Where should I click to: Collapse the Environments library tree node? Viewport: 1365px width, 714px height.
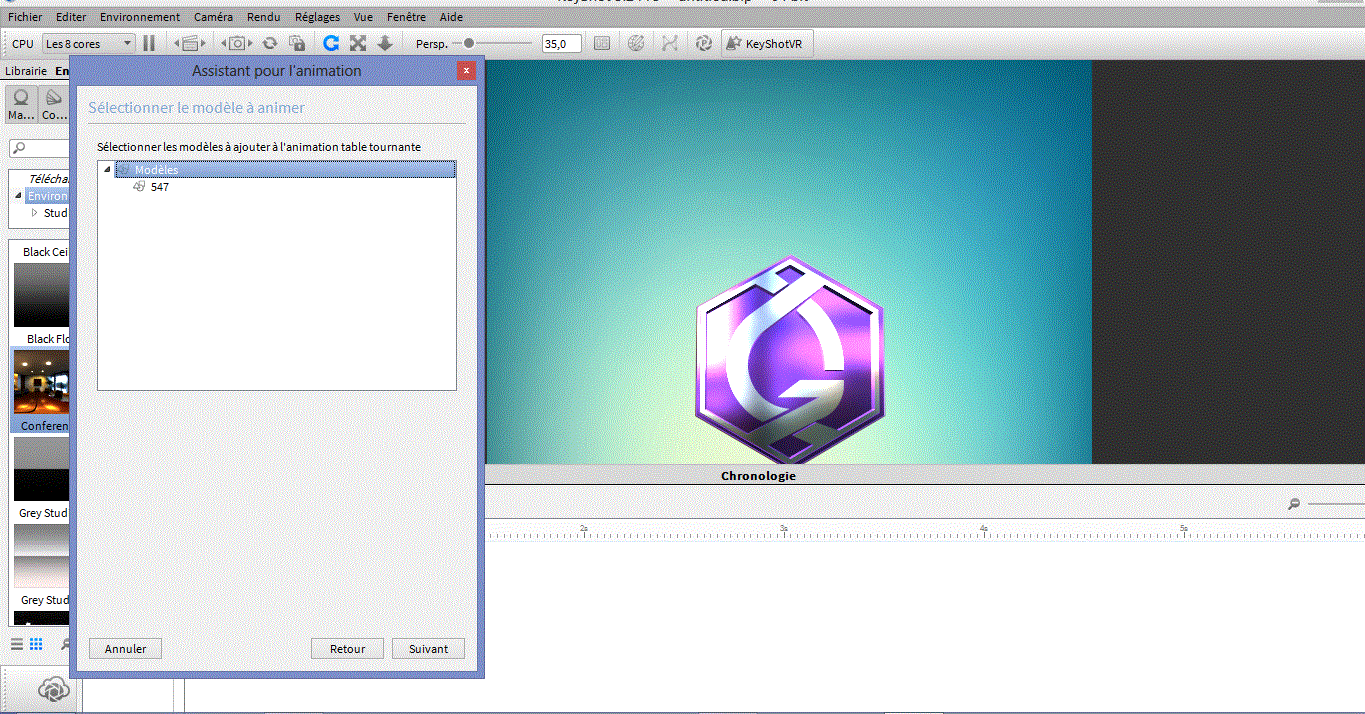pos(18,196)
